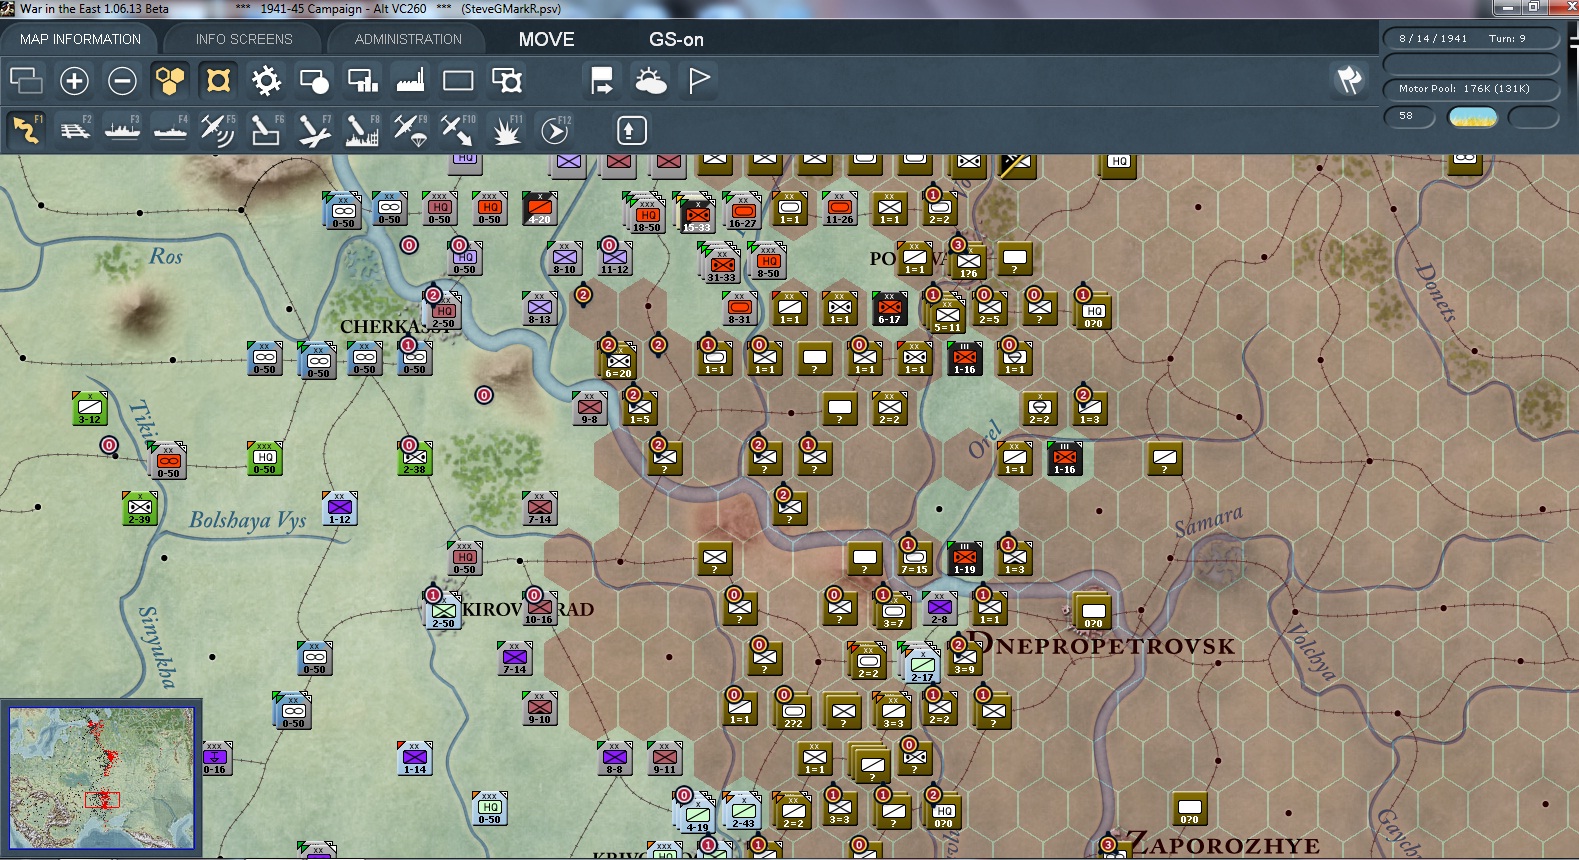Click the MOVE mode label
This screenshot has width=1579, height=860.
546,39
